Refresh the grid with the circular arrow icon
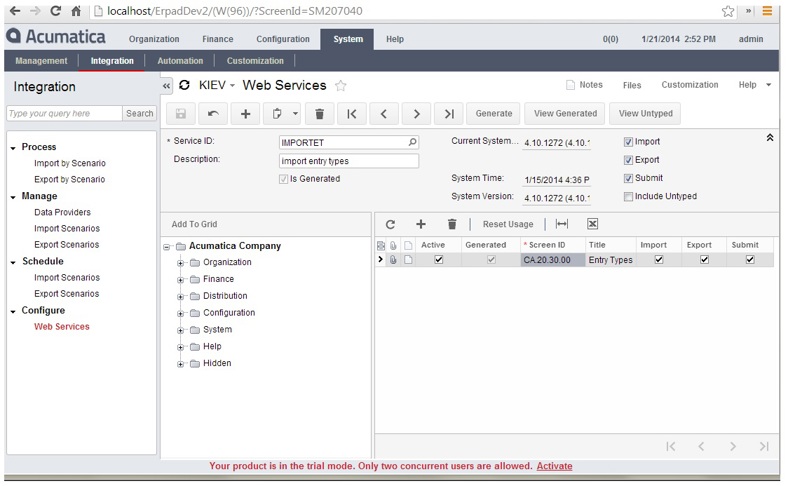The image size is (788, 486). (x=390, y=224)
